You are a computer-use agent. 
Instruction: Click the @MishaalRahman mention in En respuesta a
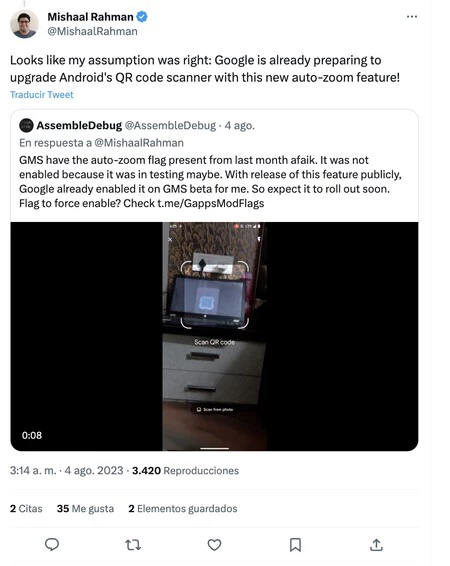(139, 143)
